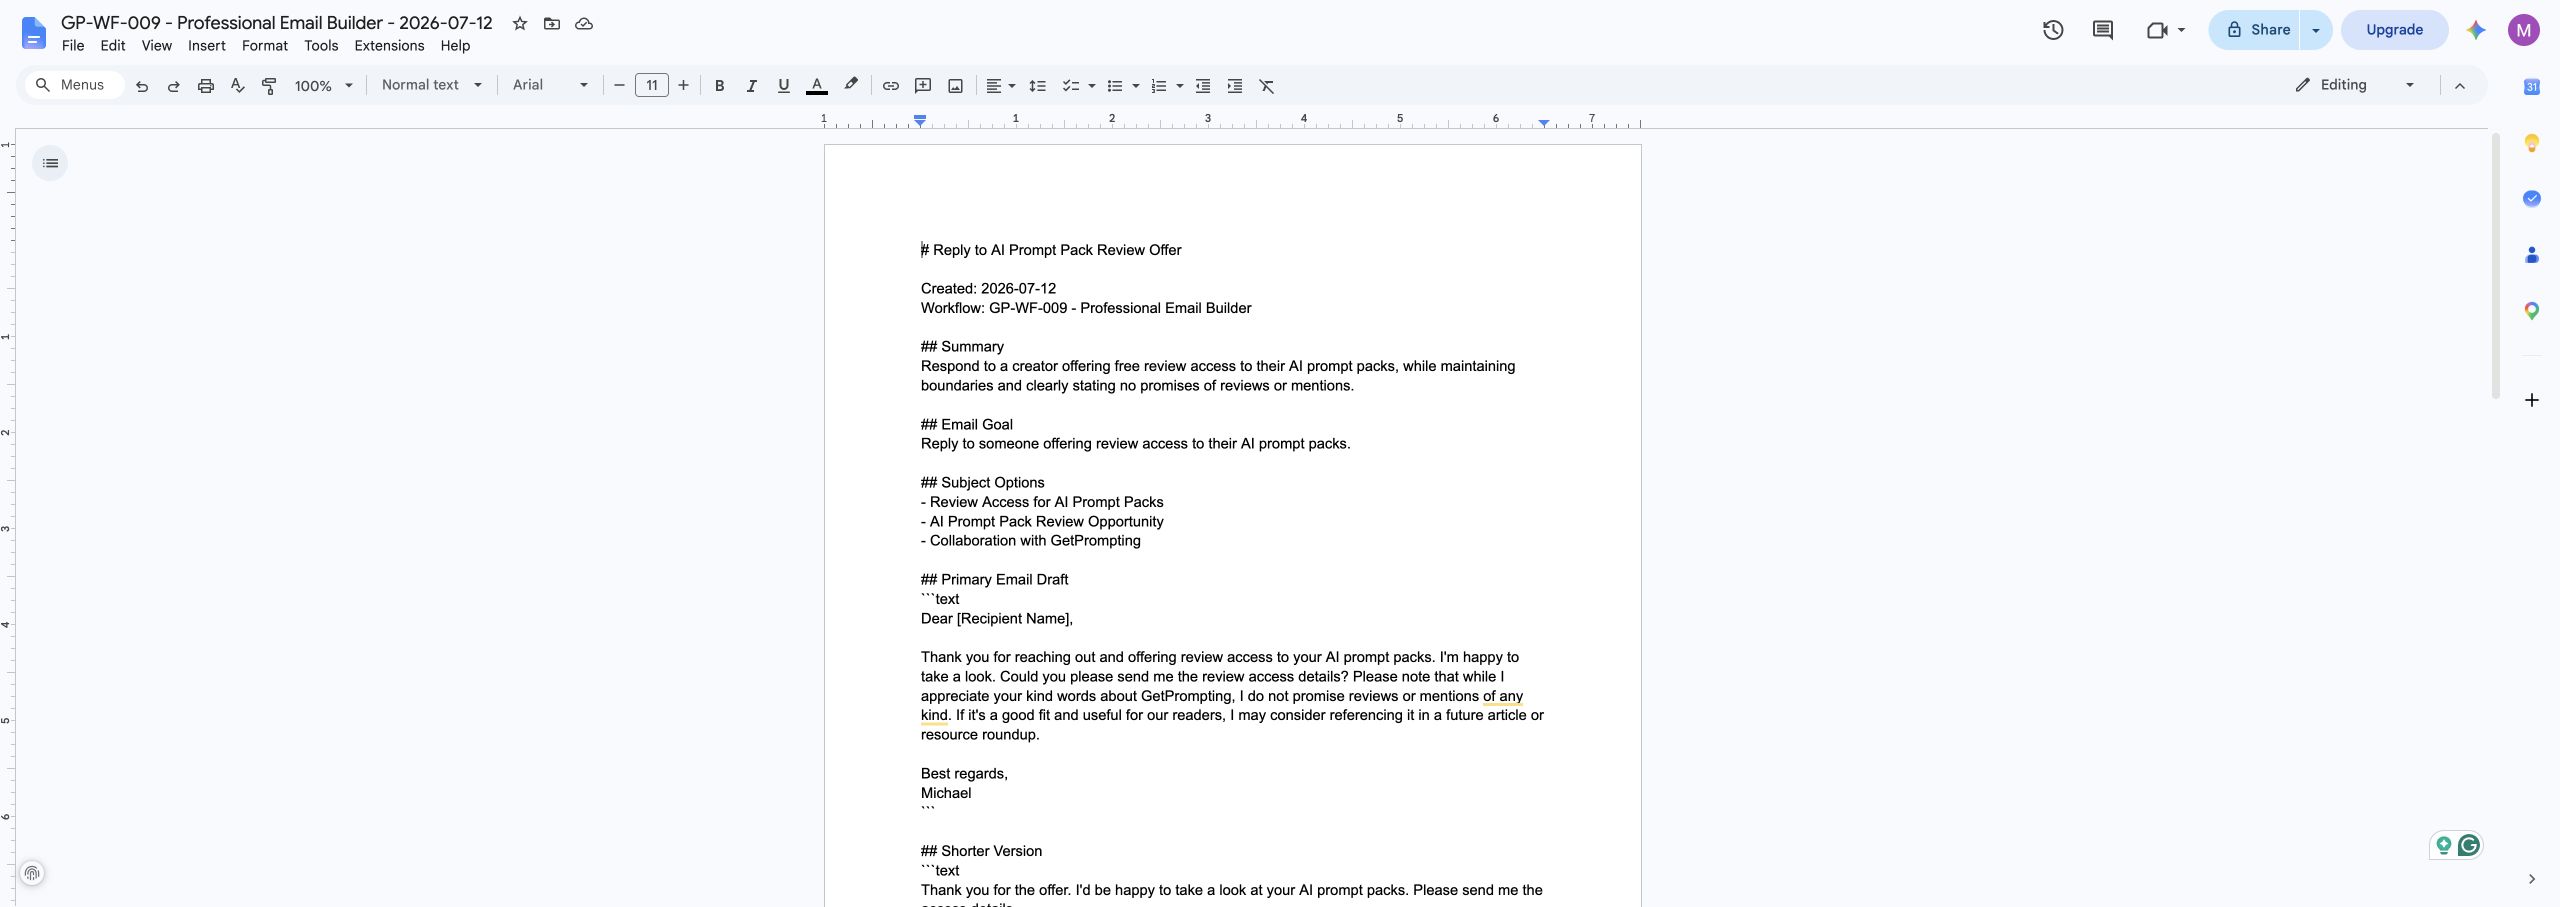This screenshot has width=2560, height=907.
Task: Redo the last action
Action: coord(174,86)
